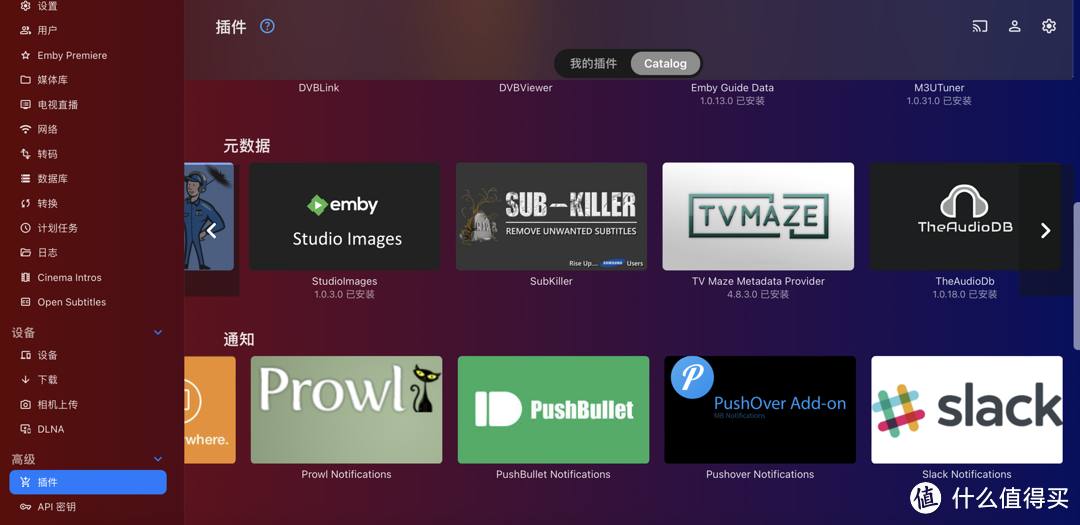This screenshot has height=525, width=1080.
Task: Click the 相机上传 camera icon
Action: 25,404
